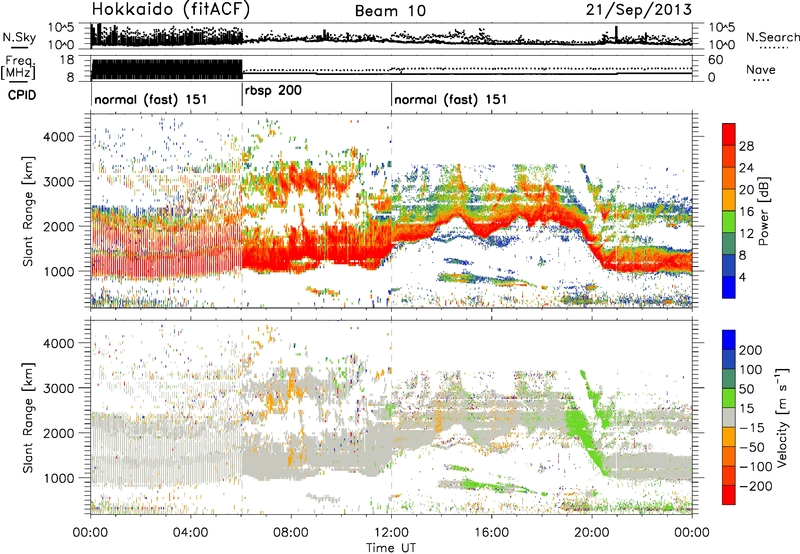
Task: Click the 18 tick on frequency axis
Action: pyautogui.click(x=67, y=60)
